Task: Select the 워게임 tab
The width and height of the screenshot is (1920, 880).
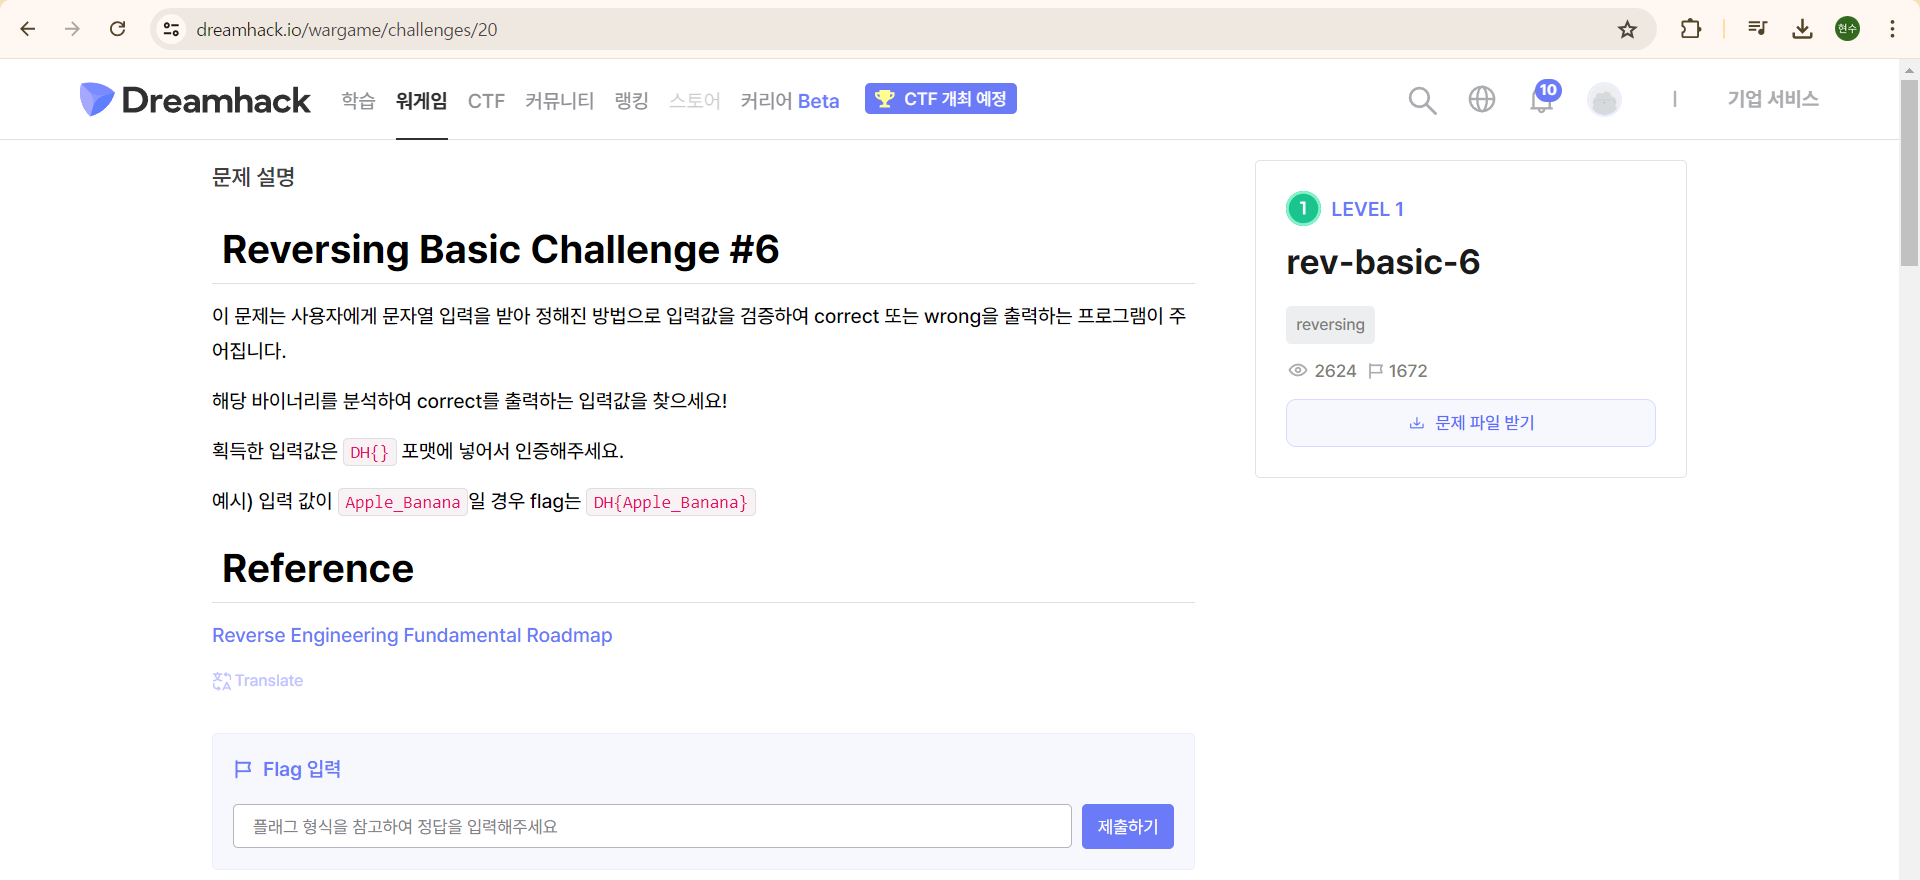Action: (x=421, y=100)
